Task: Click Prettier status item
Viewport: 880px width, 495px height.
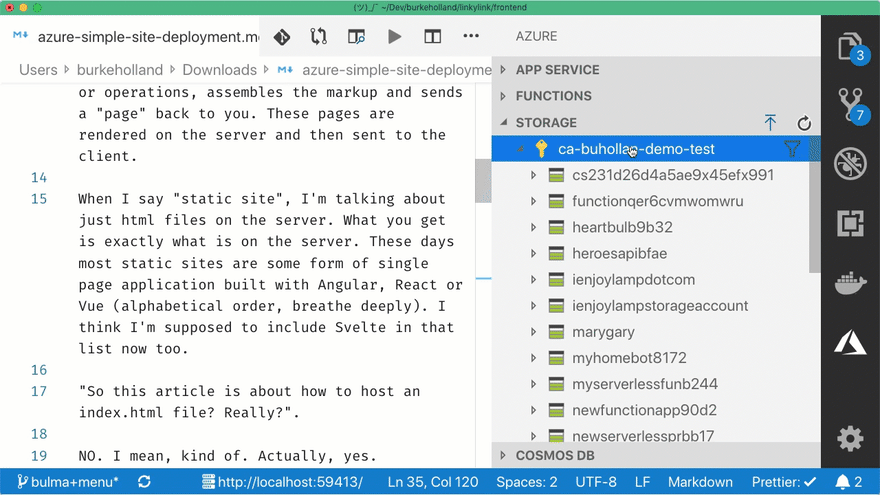Action: (784, 482)
